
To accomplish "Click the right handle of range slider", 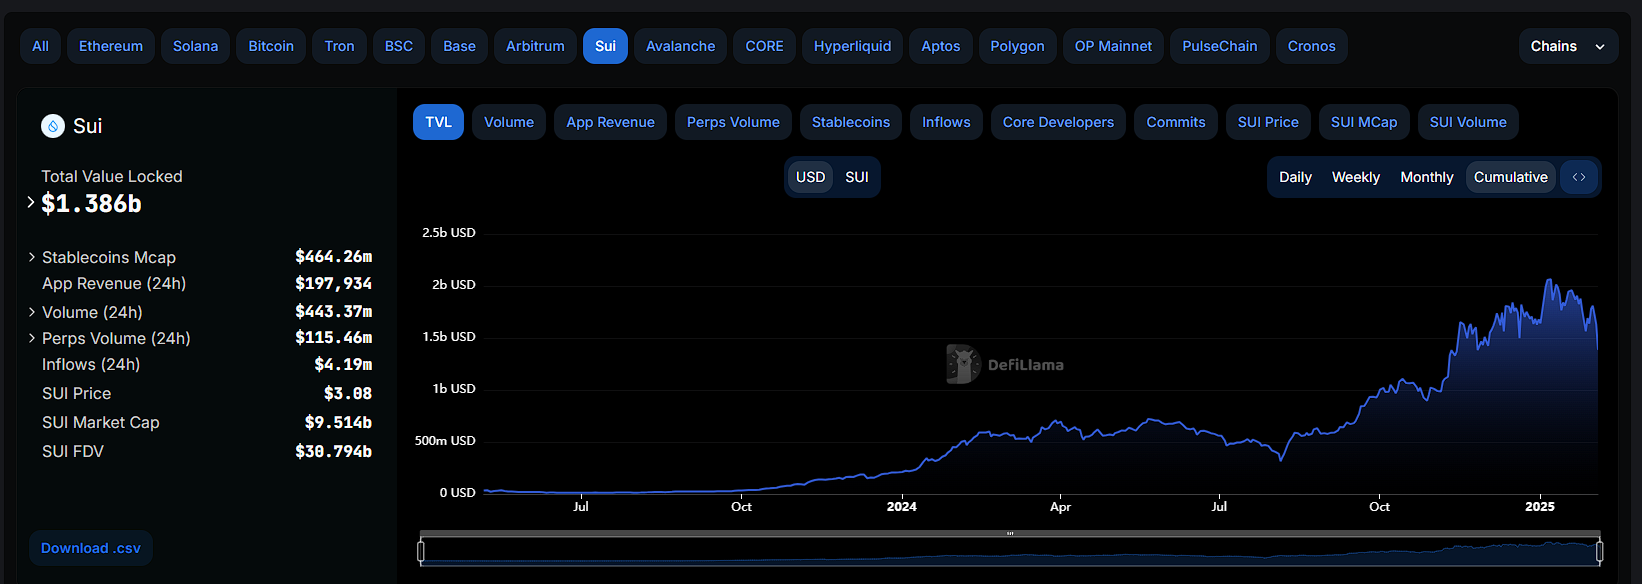I will [1599, 551].
